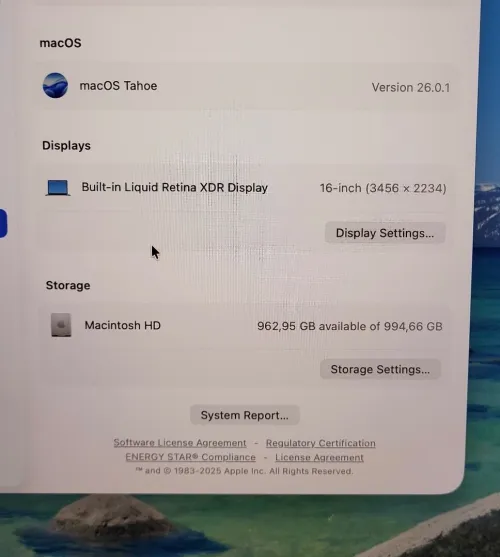Click the Storage section heading

(x=68, y=285)
